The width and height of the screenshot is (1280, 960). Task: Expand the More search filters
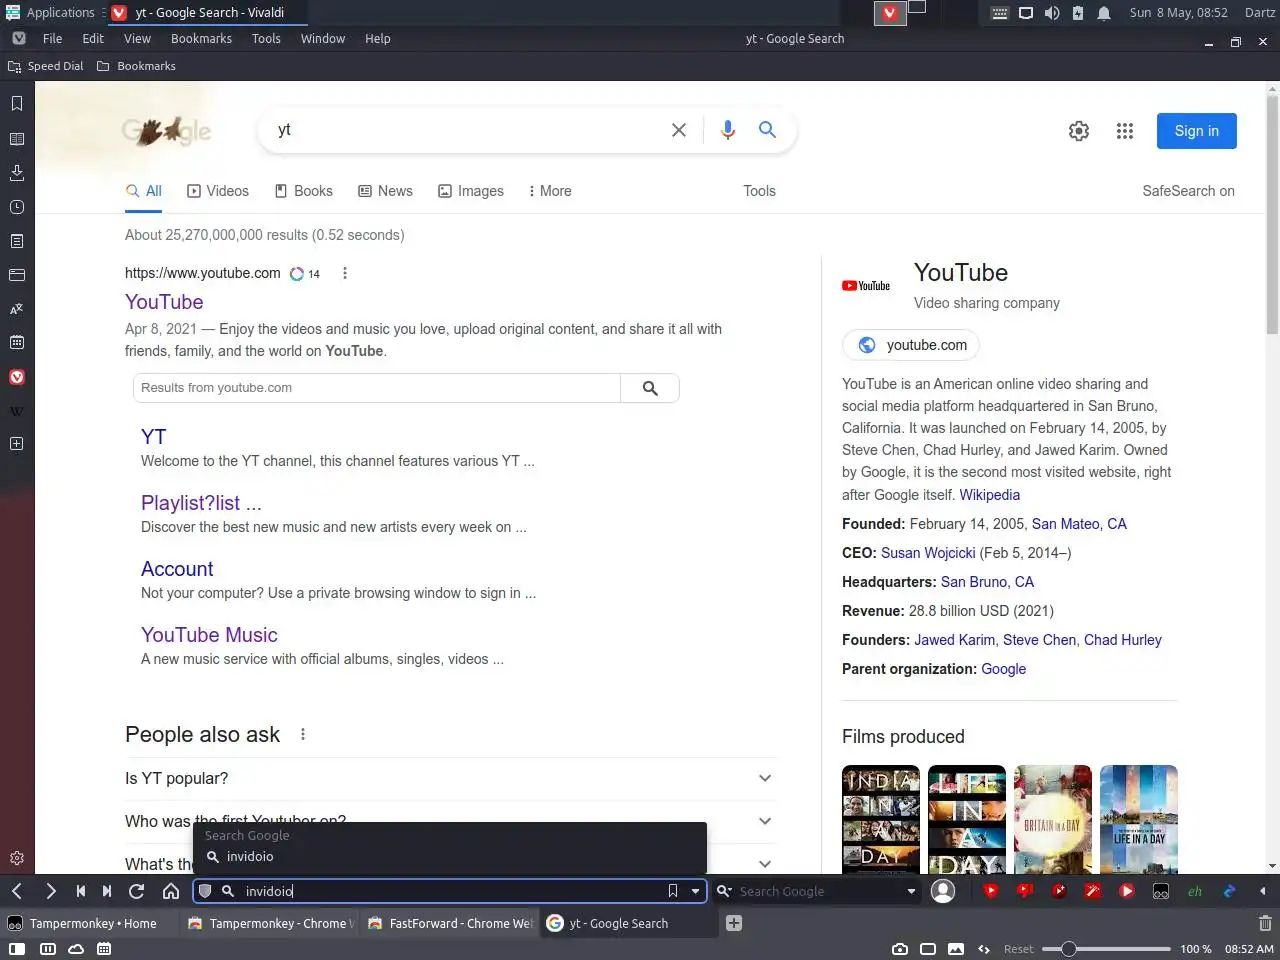click(550, 191)
